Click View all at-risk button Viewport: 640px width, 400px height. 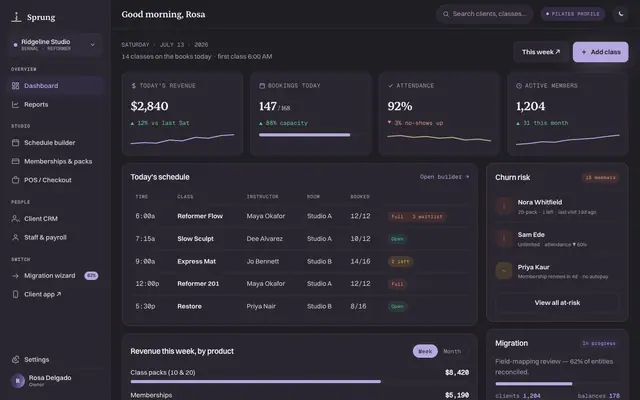coord(557,303)
